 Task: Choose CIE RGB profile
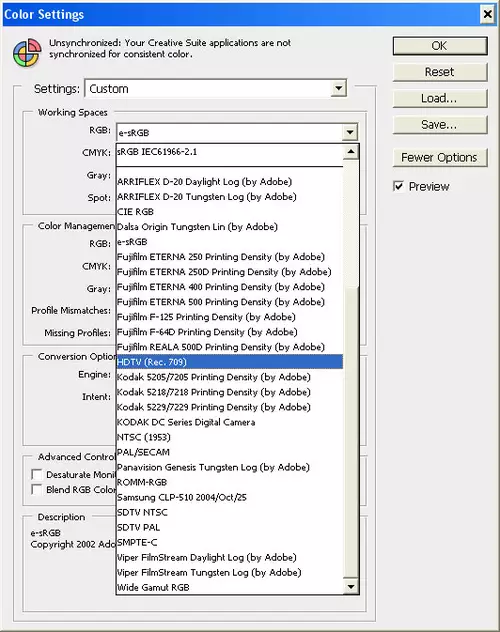tap(230, 212)
